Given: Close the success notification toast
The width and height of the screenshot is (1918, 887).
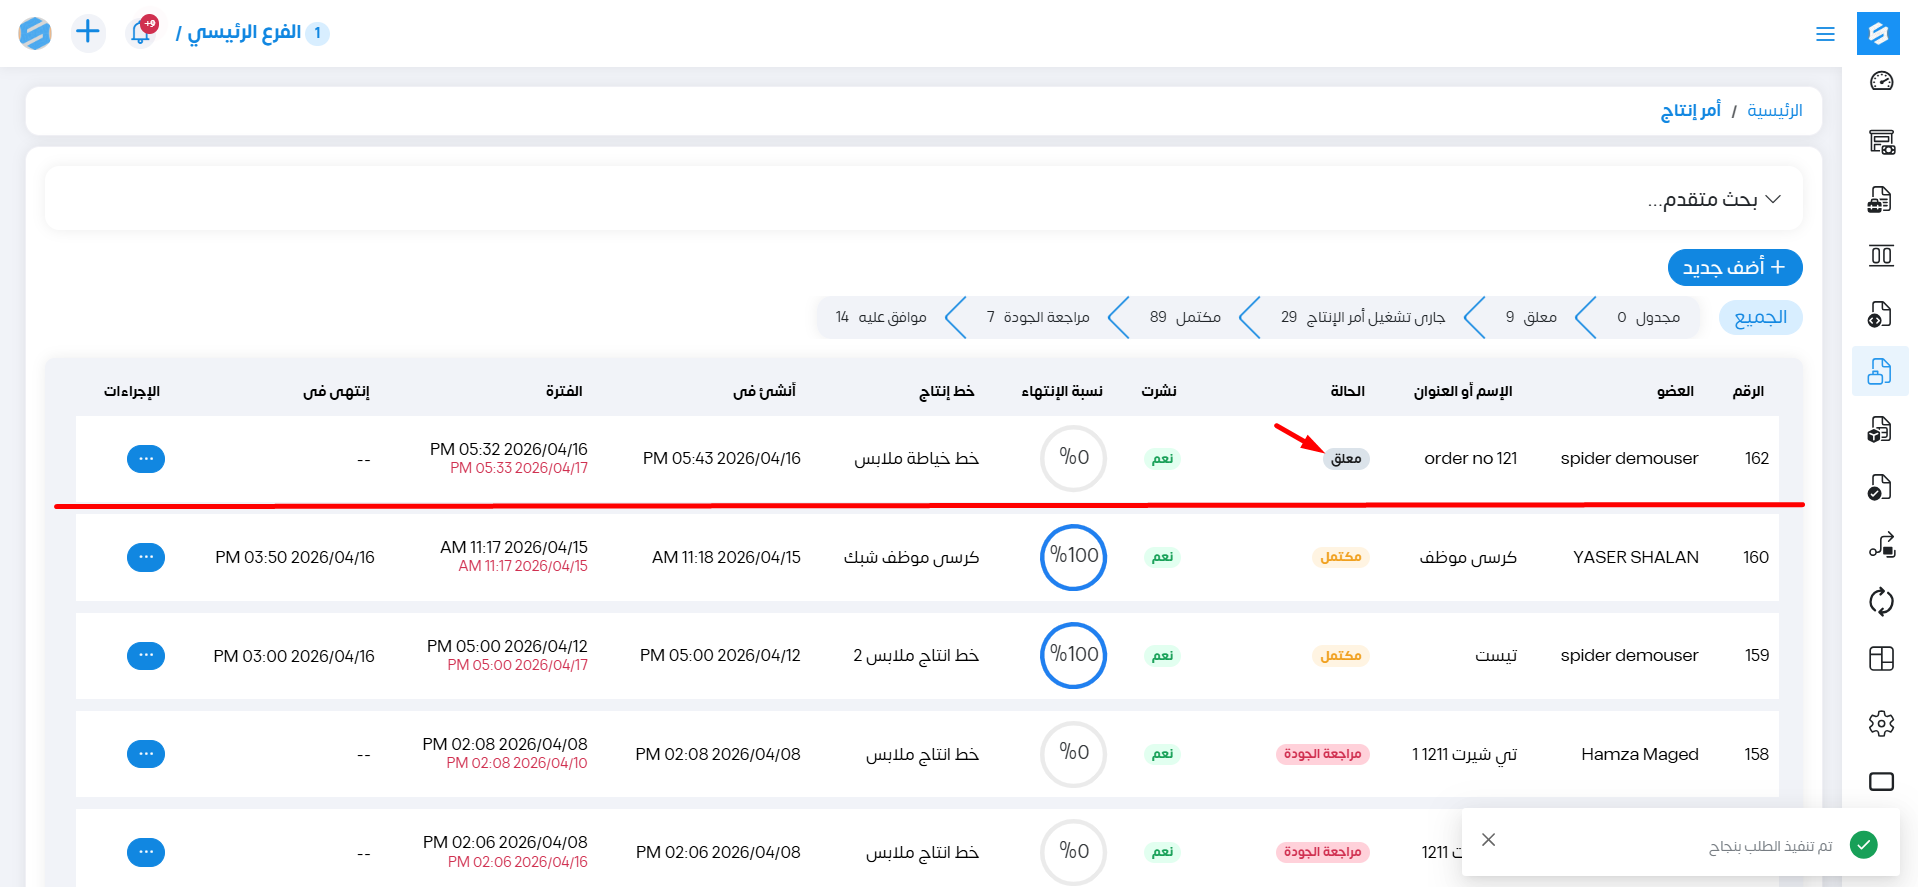Looking at the screenshot, I should (1488, 840).
